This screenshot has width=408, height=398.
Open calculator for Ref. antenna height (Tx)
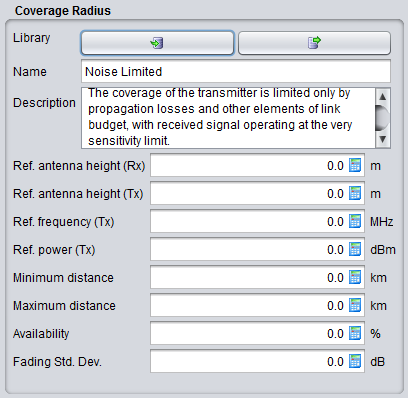coord(355,193)
